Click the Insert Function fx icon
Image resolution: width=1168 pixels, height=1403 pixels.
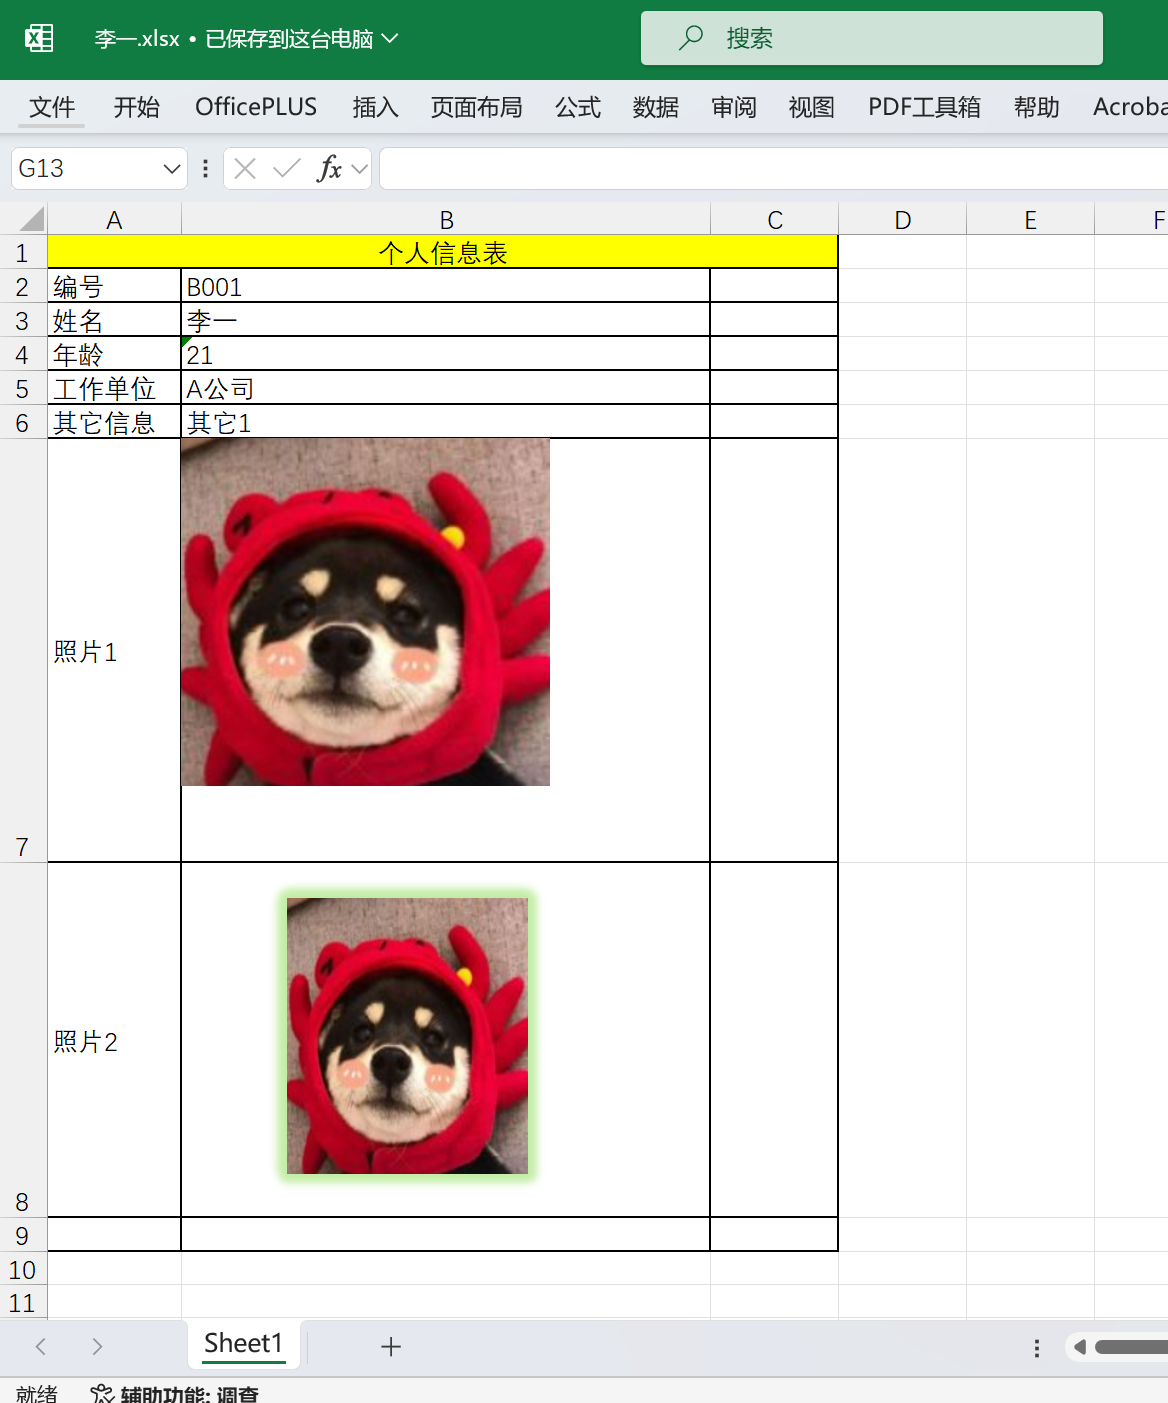coord(333,168)
